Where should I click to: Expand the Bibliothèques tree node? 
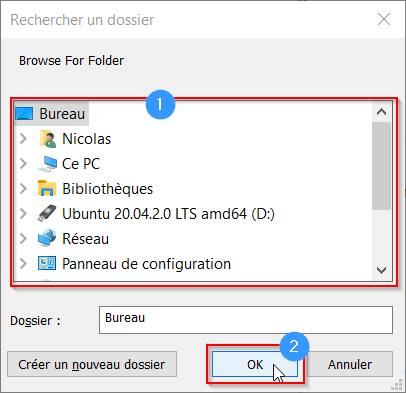tap(23, 189)
